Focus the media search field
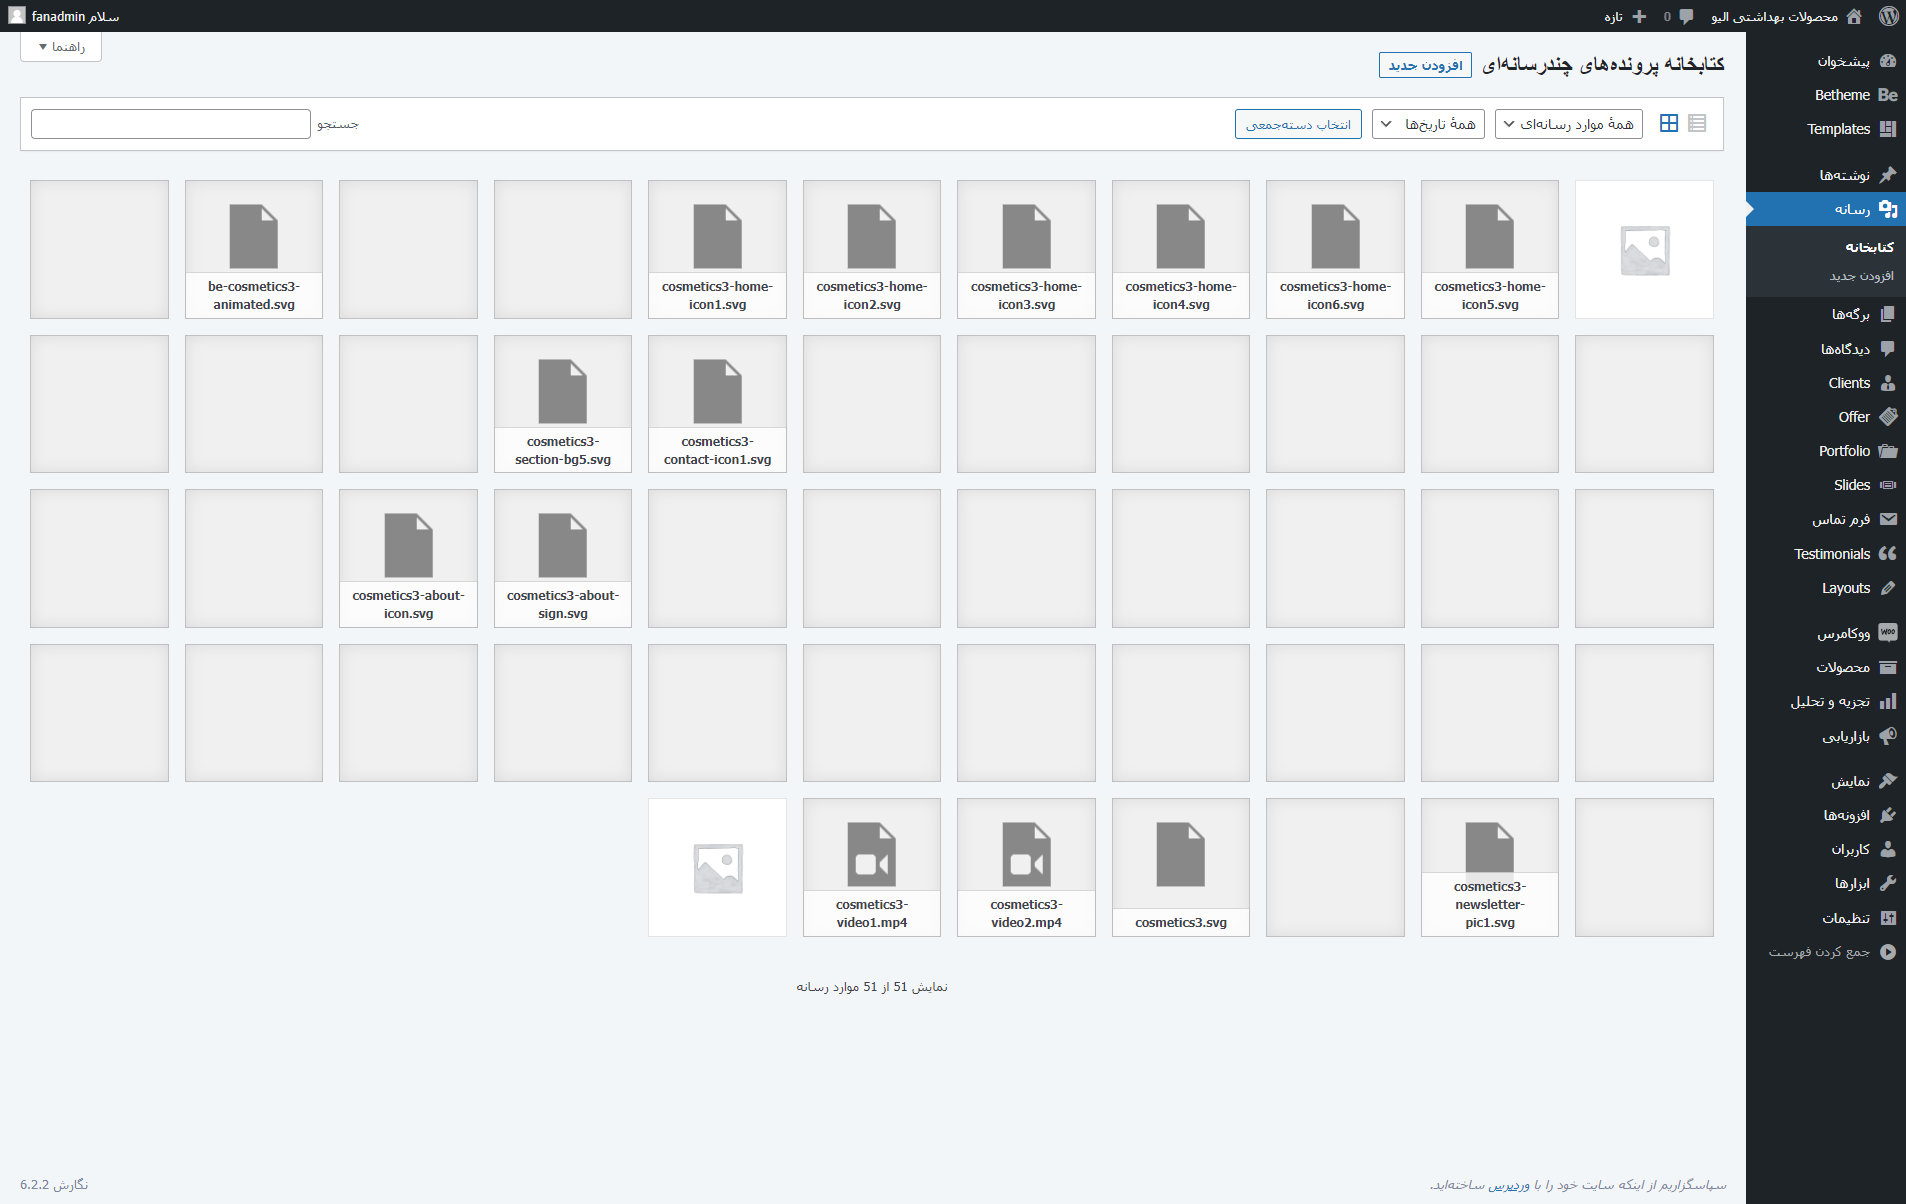The height and width of the screenshot is (1204, 1906). (x=171, y=124)
